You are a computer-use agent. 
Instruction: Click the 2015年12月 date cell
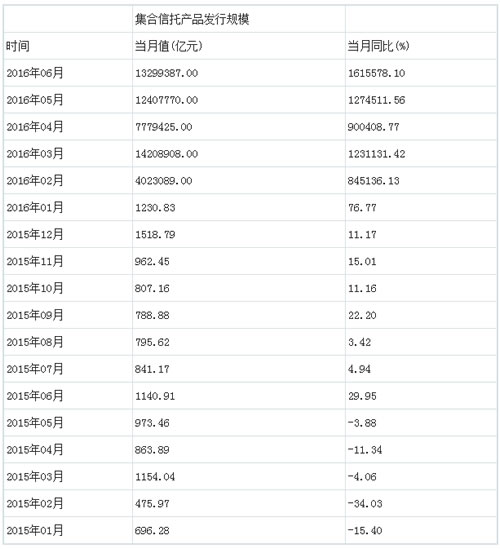(35, 235)
